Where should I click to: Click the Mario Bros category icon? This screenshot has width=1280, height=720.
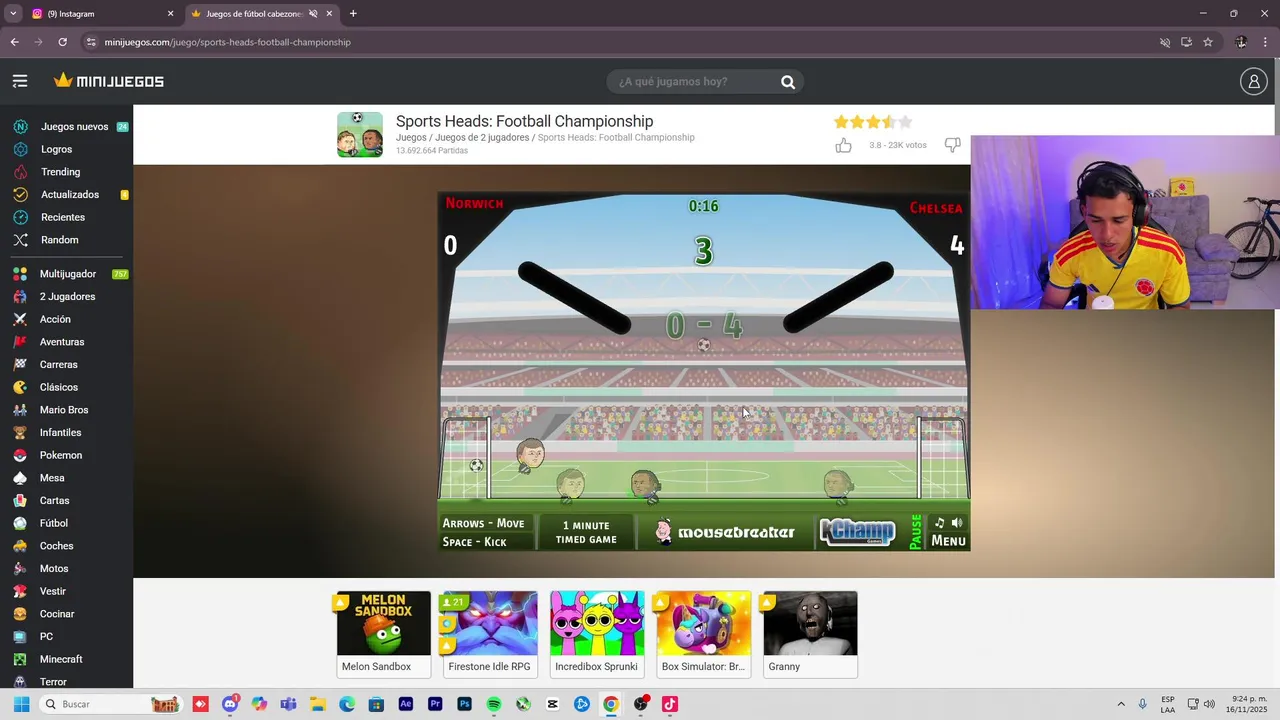point(20,410)
